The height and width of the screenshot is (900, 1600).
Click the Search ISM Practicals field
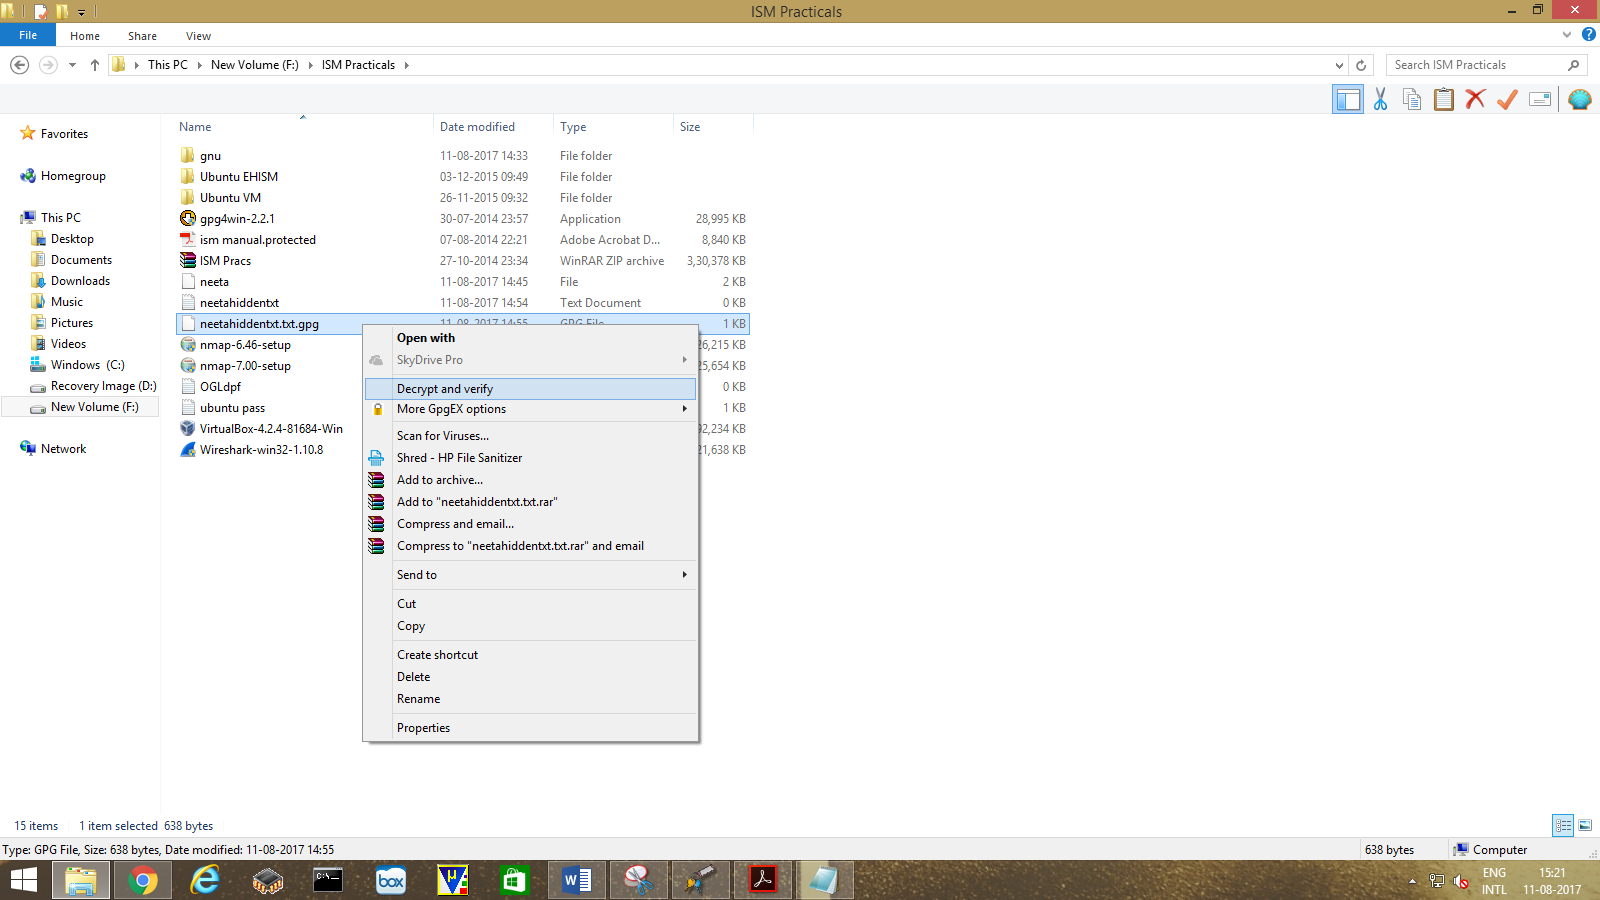point(1475,65)
